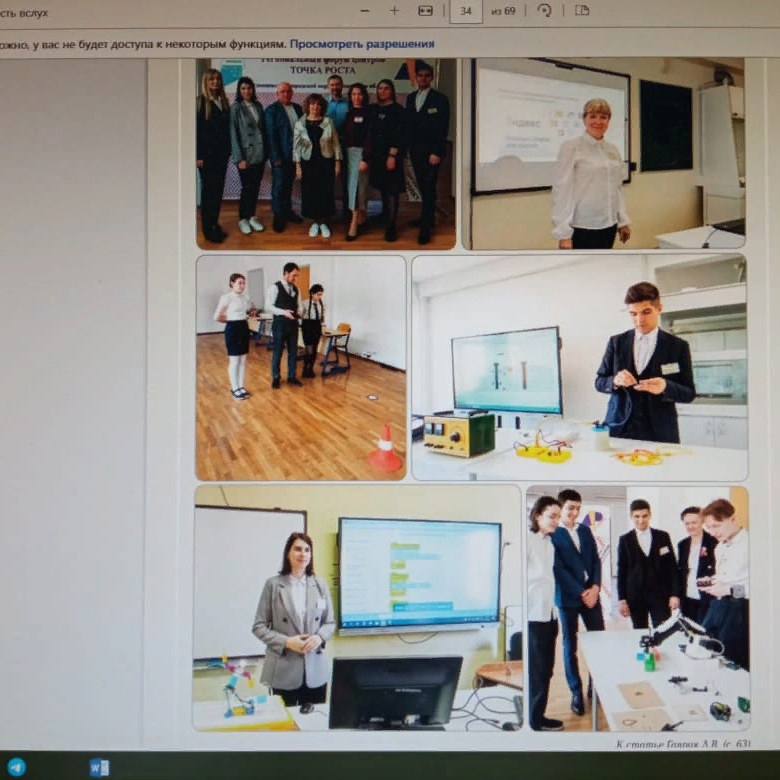Select the photo of woman in white blouse
780x780 pixels.
click(608, 153)
